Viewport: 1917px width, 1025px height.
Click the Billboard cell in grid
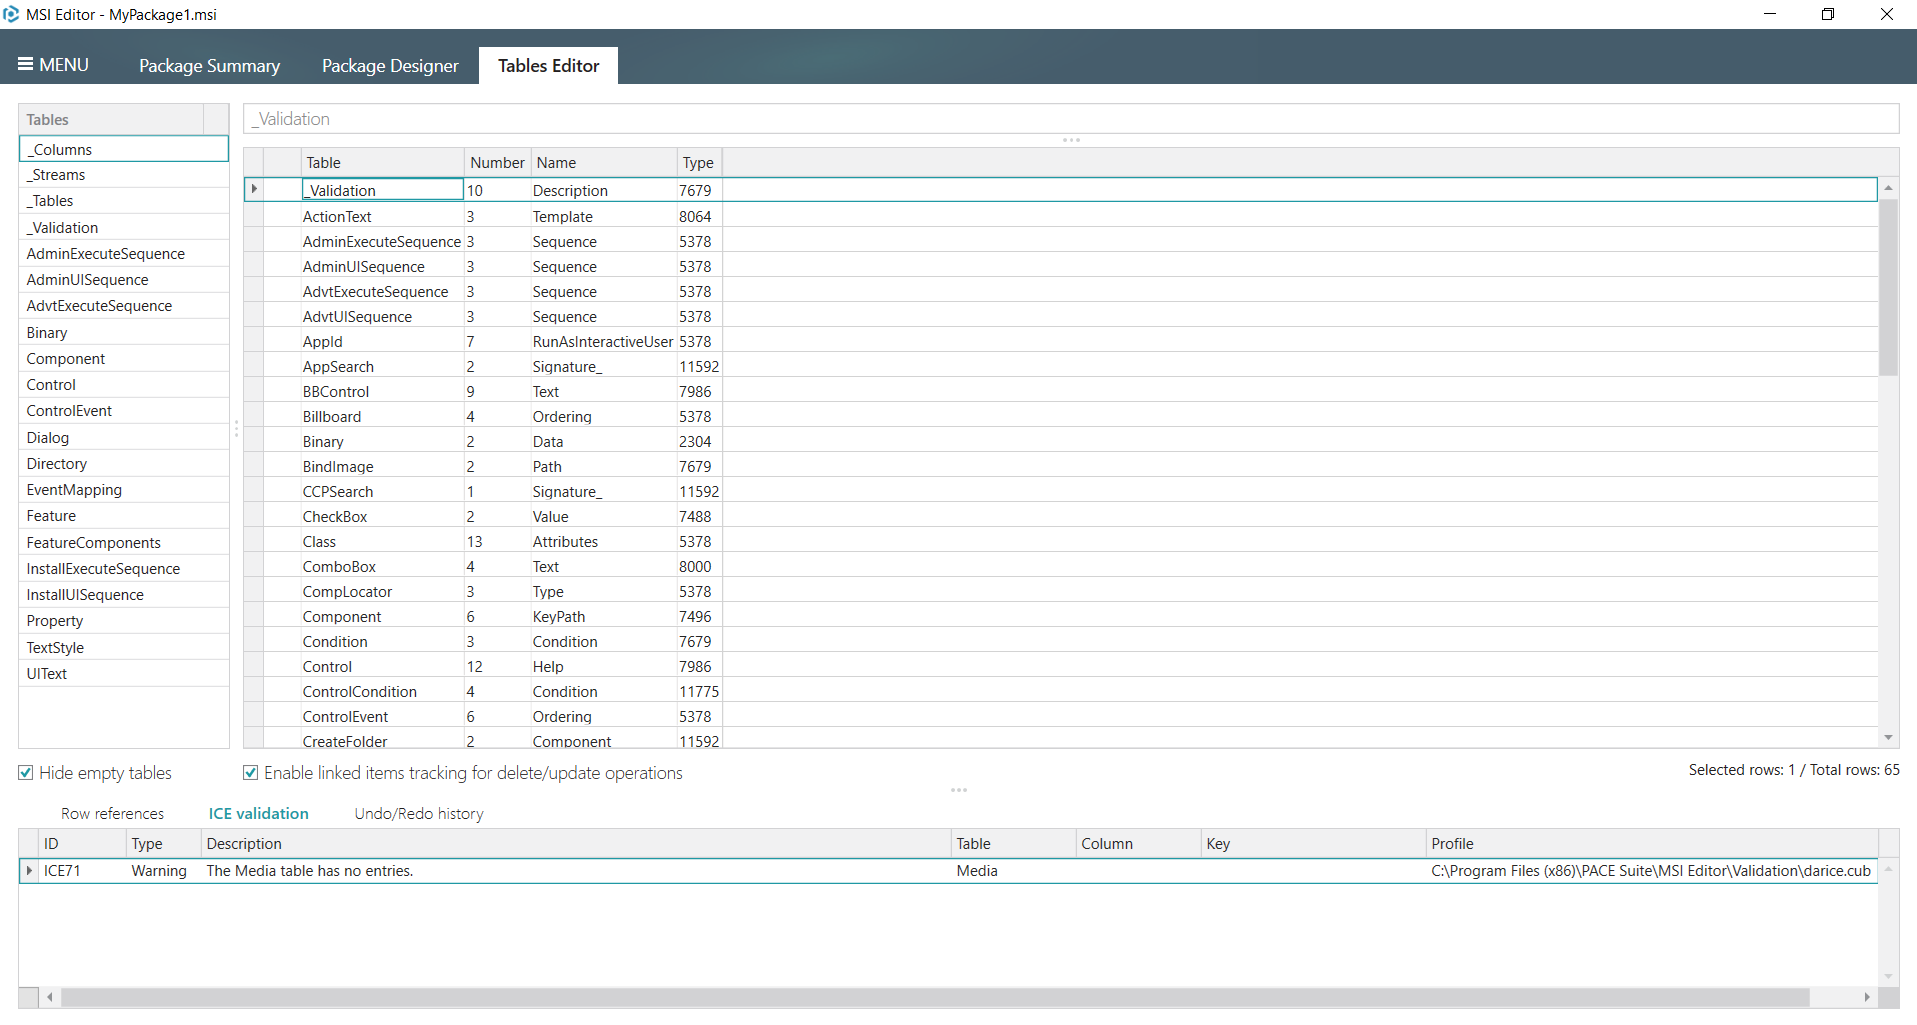coord(383,417)
